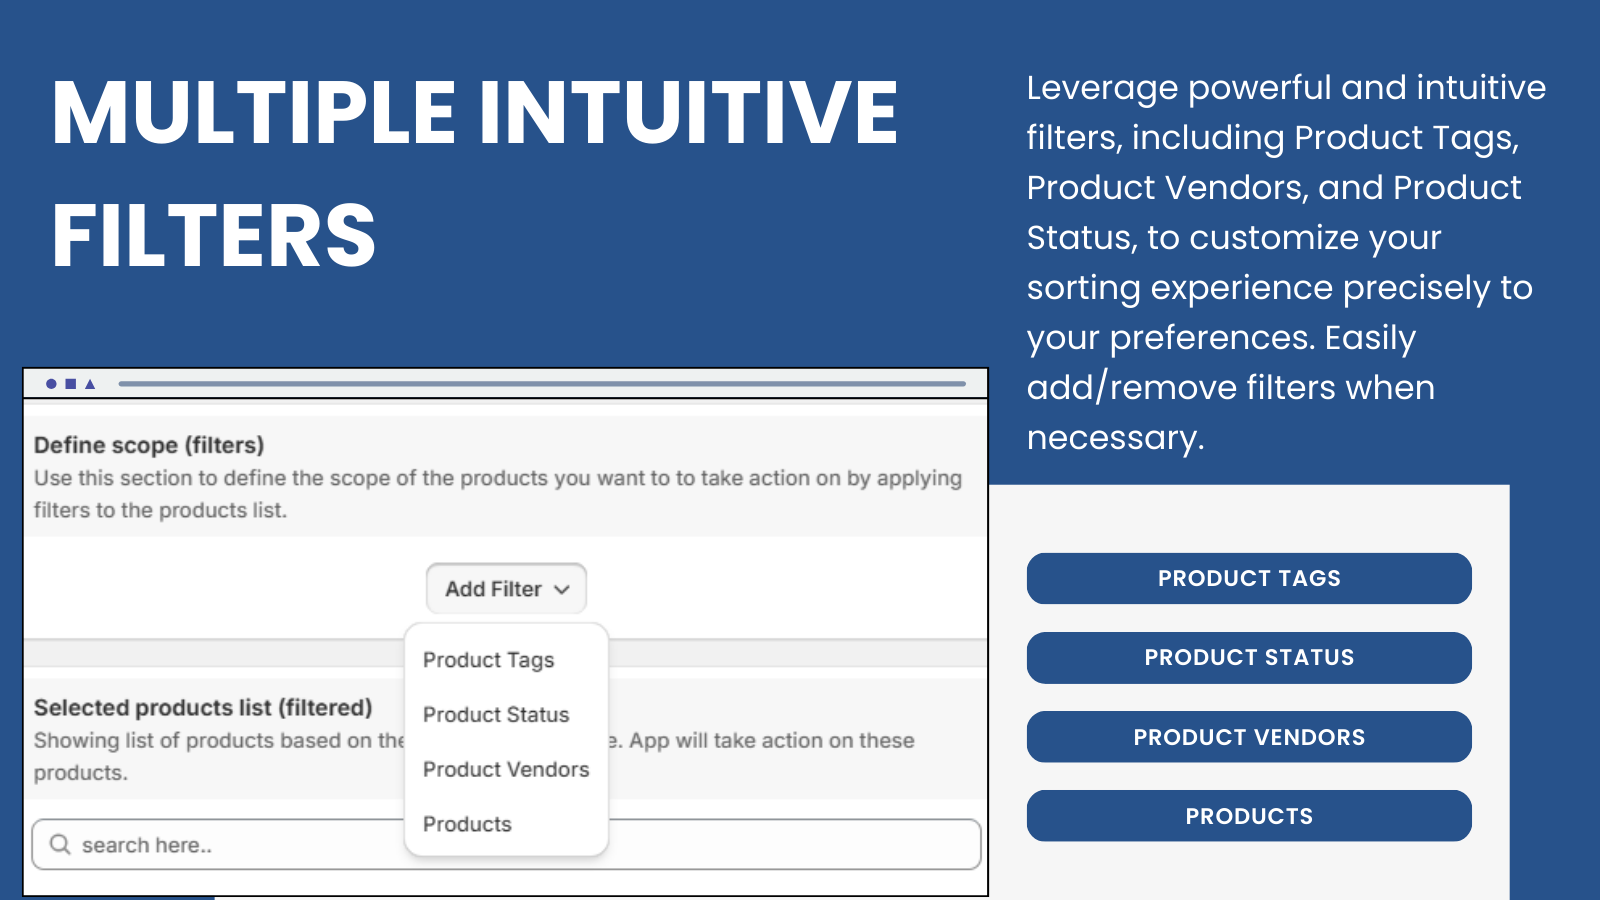Click the blue PRODUCT TAGS pill button
The width and height of the screenshot is (1600, 900).
coord(1249,578)
